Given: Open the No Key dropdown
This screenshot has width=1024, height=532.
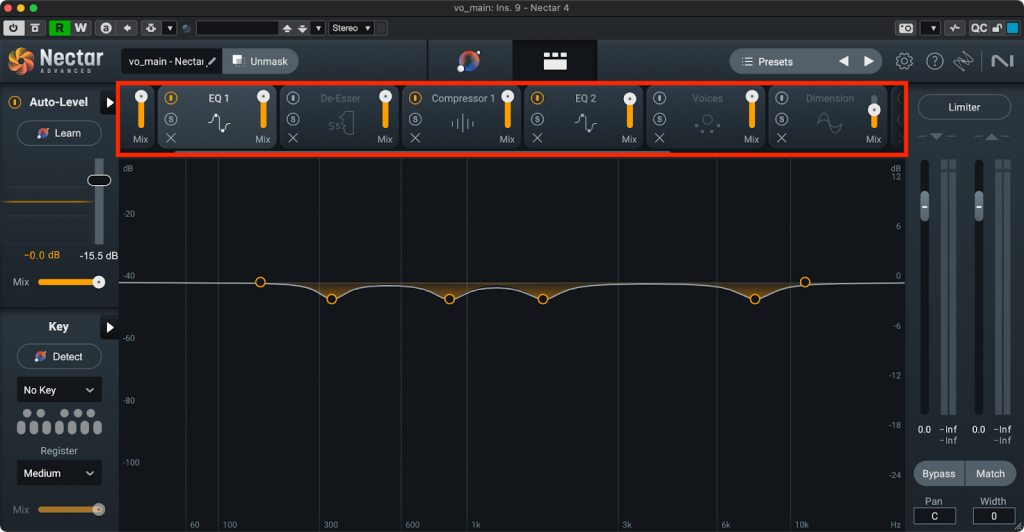Looking at the screenshot, I should 59,390.
